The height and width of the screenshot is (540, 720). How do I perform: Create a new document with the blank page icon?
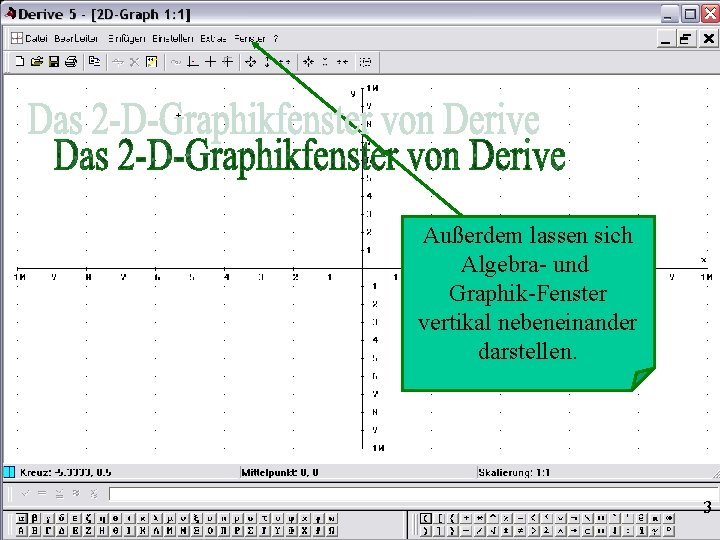19,62
